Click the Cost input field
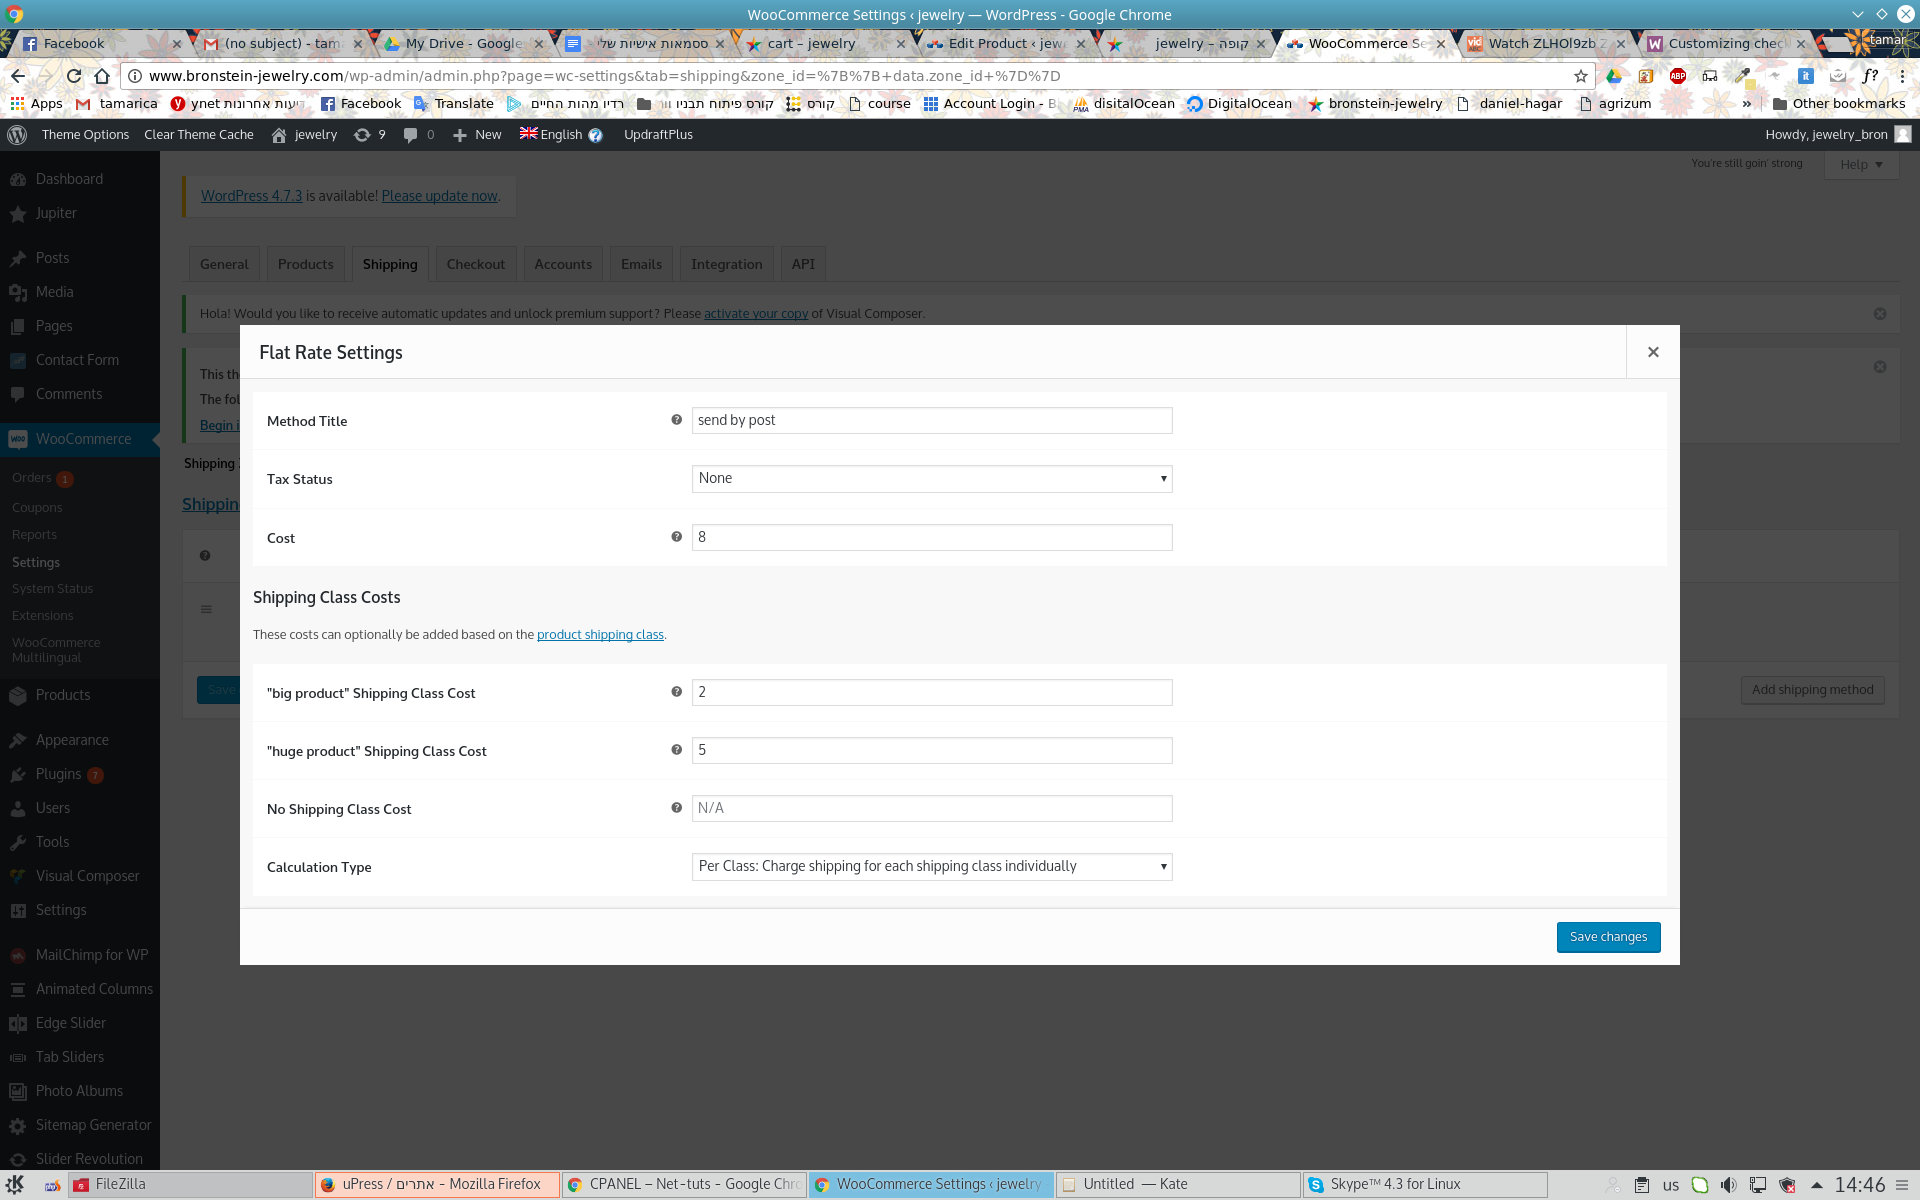 [x=932, y=536]
